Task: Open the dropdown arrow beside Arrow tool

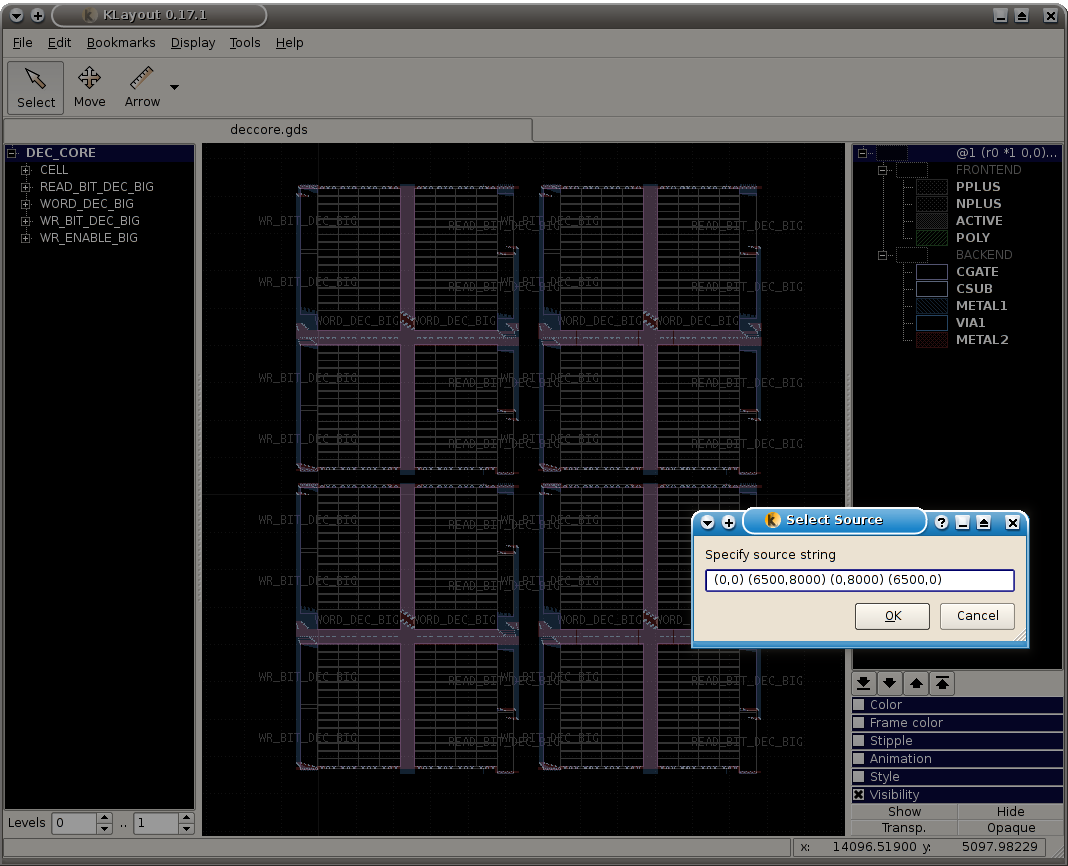Action: point(175,87)
